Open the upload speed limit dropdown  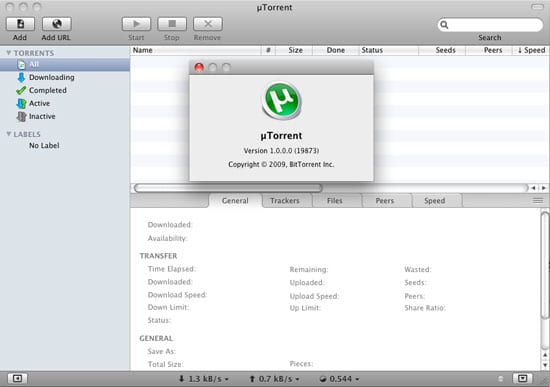pos(274,379)
